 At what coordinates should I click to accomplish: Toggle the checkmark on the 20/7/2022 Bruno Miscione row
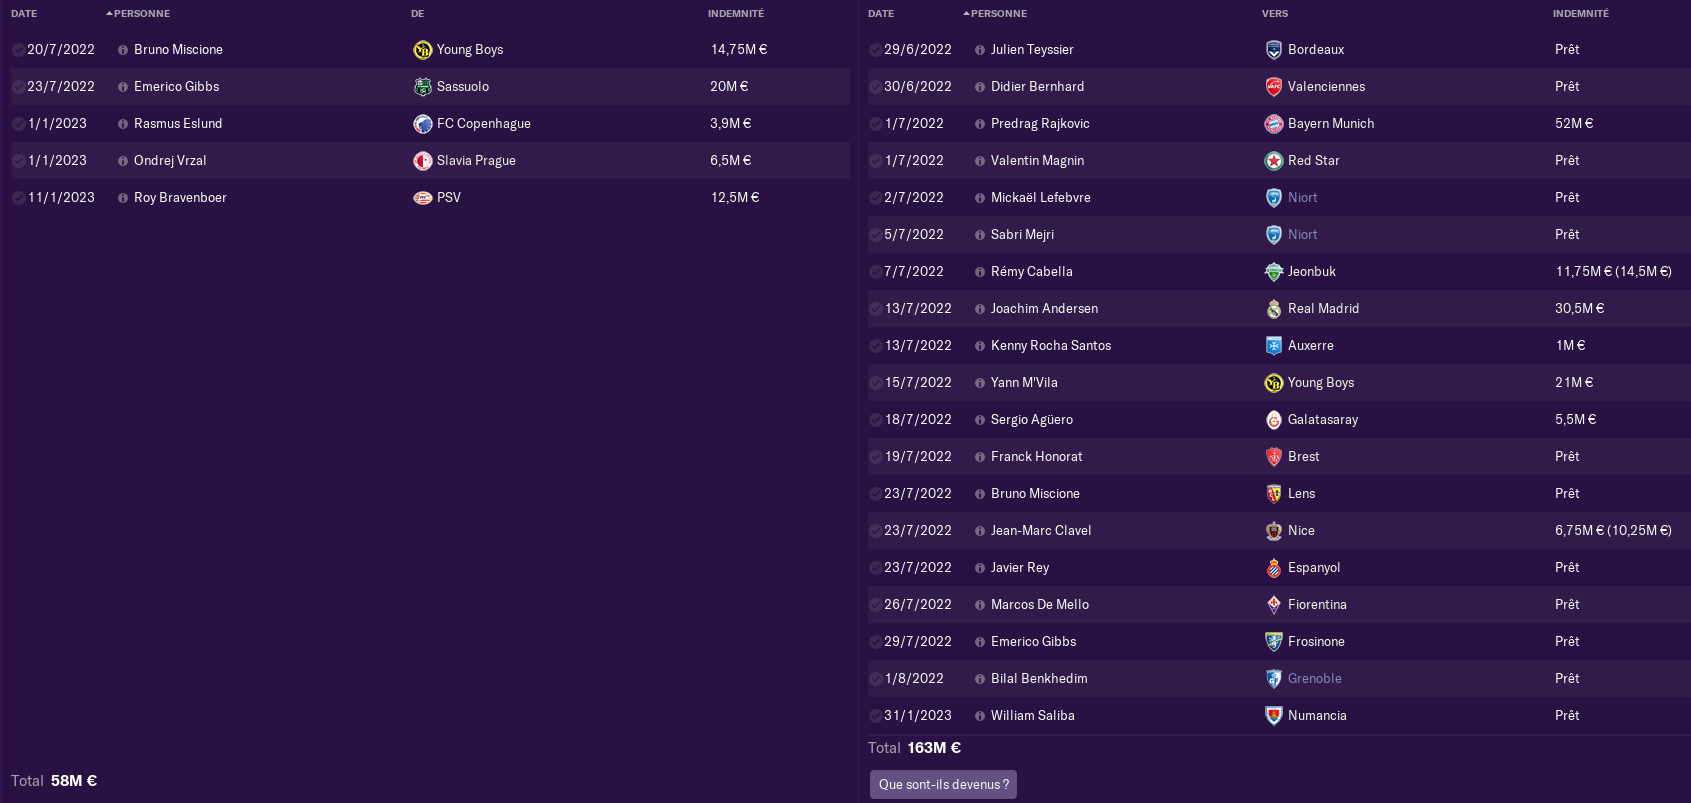(x=19, y=50)
